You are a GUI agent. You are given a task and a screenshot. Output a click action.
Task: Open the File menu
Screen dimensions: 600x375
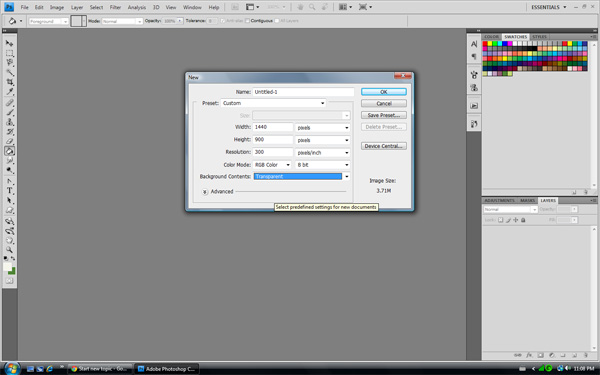(x=24, y=7)
